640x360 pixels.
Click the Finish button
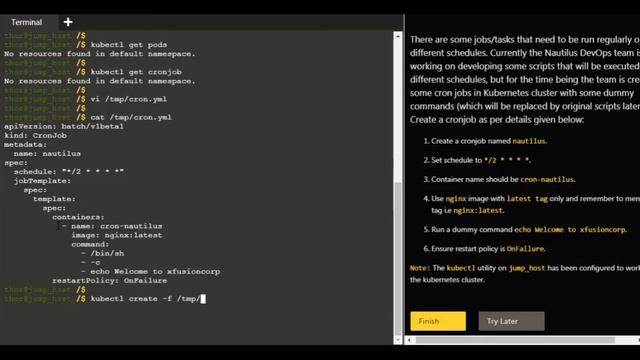click(438, 321)
